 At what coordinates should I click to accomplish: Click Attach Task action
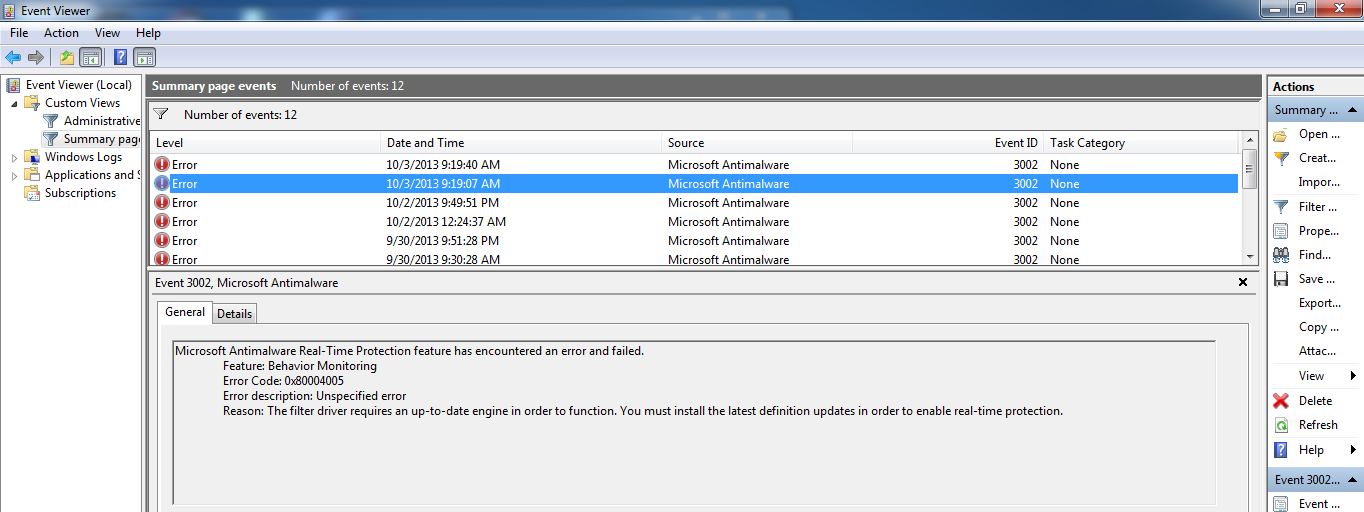click(1317, 351)
